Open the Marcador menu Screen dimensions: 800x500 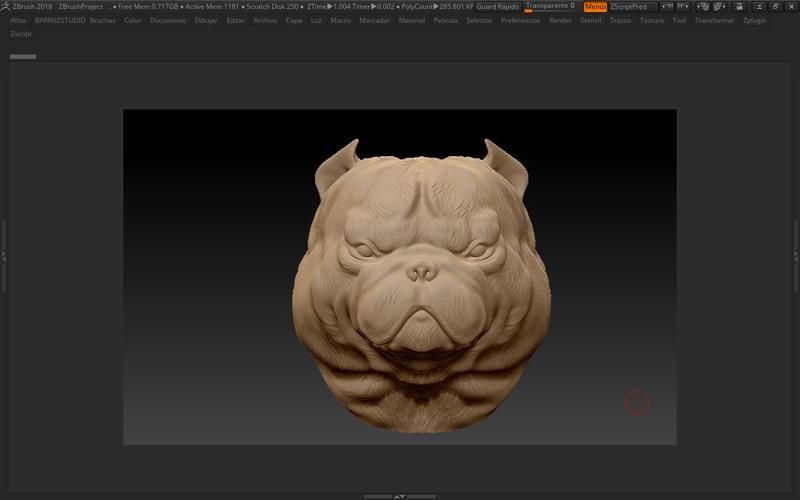point(374,20)
